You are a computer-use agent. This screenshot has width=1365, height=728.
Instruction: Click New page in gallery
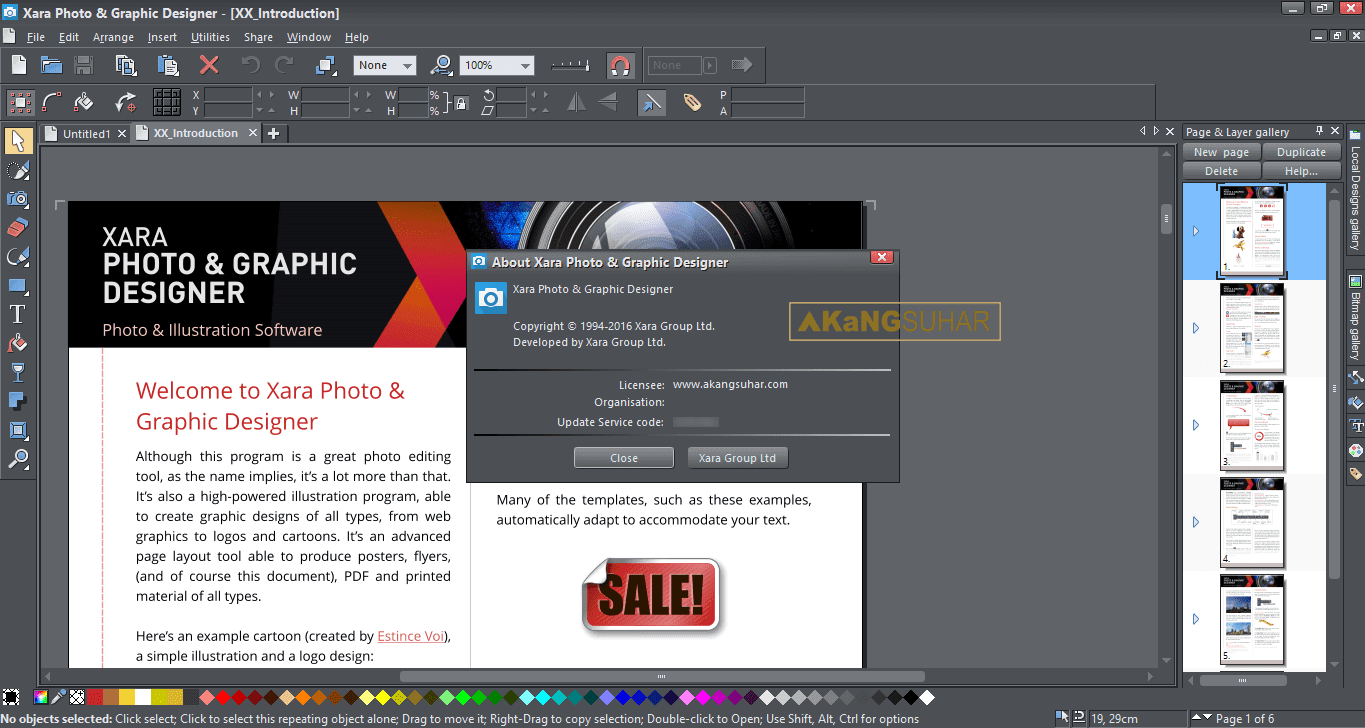[x=1222, y=152]
